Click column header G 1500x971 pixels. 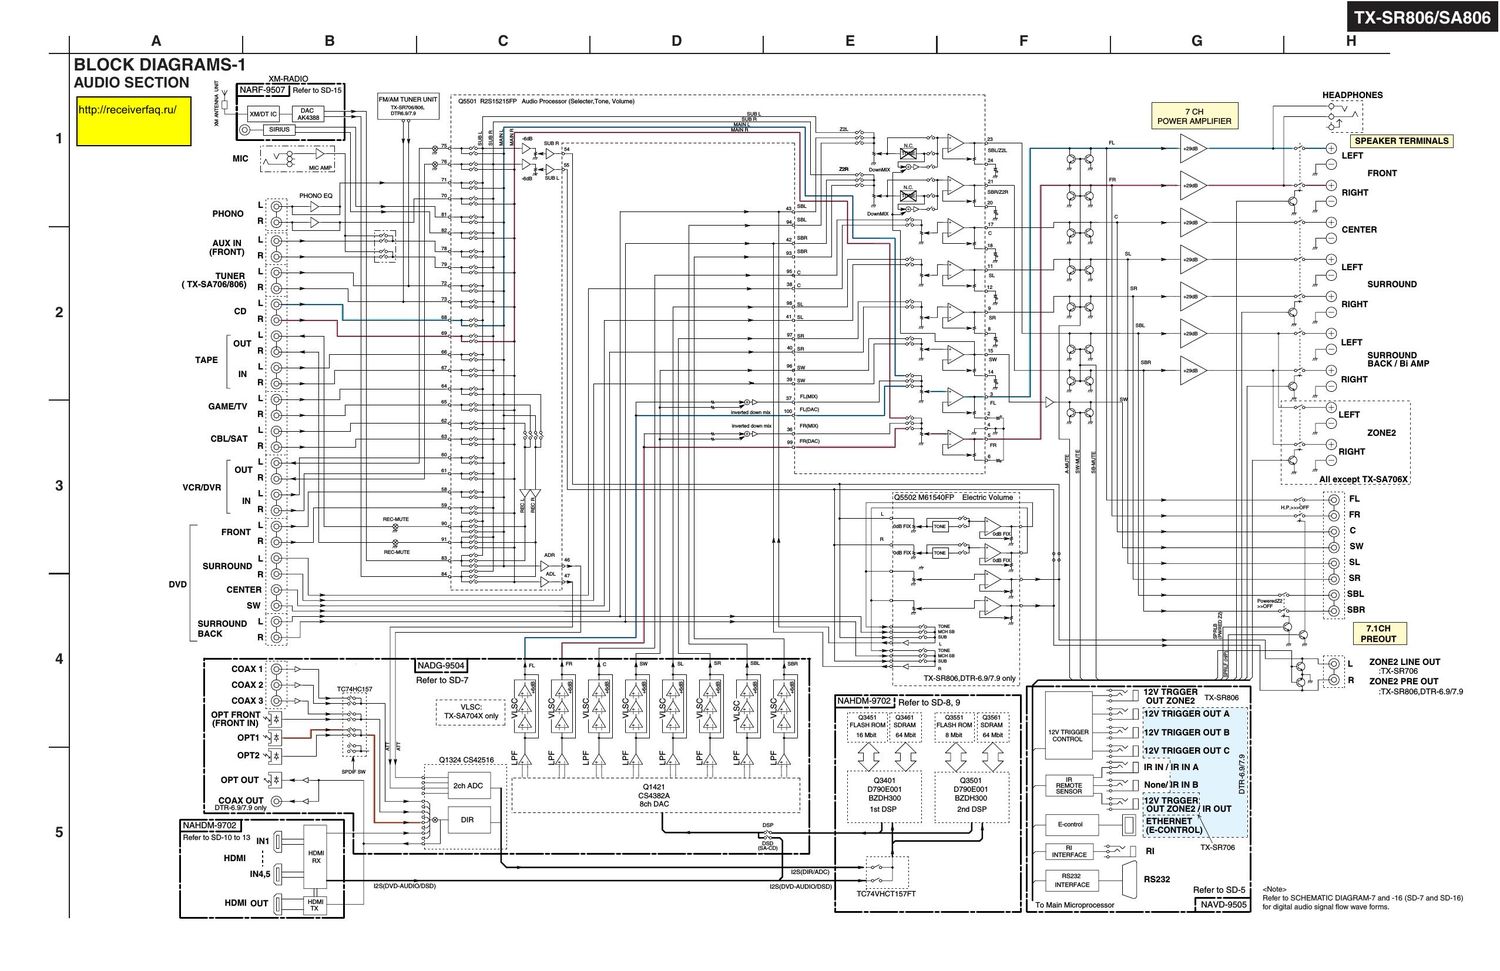click(1197, 41)
